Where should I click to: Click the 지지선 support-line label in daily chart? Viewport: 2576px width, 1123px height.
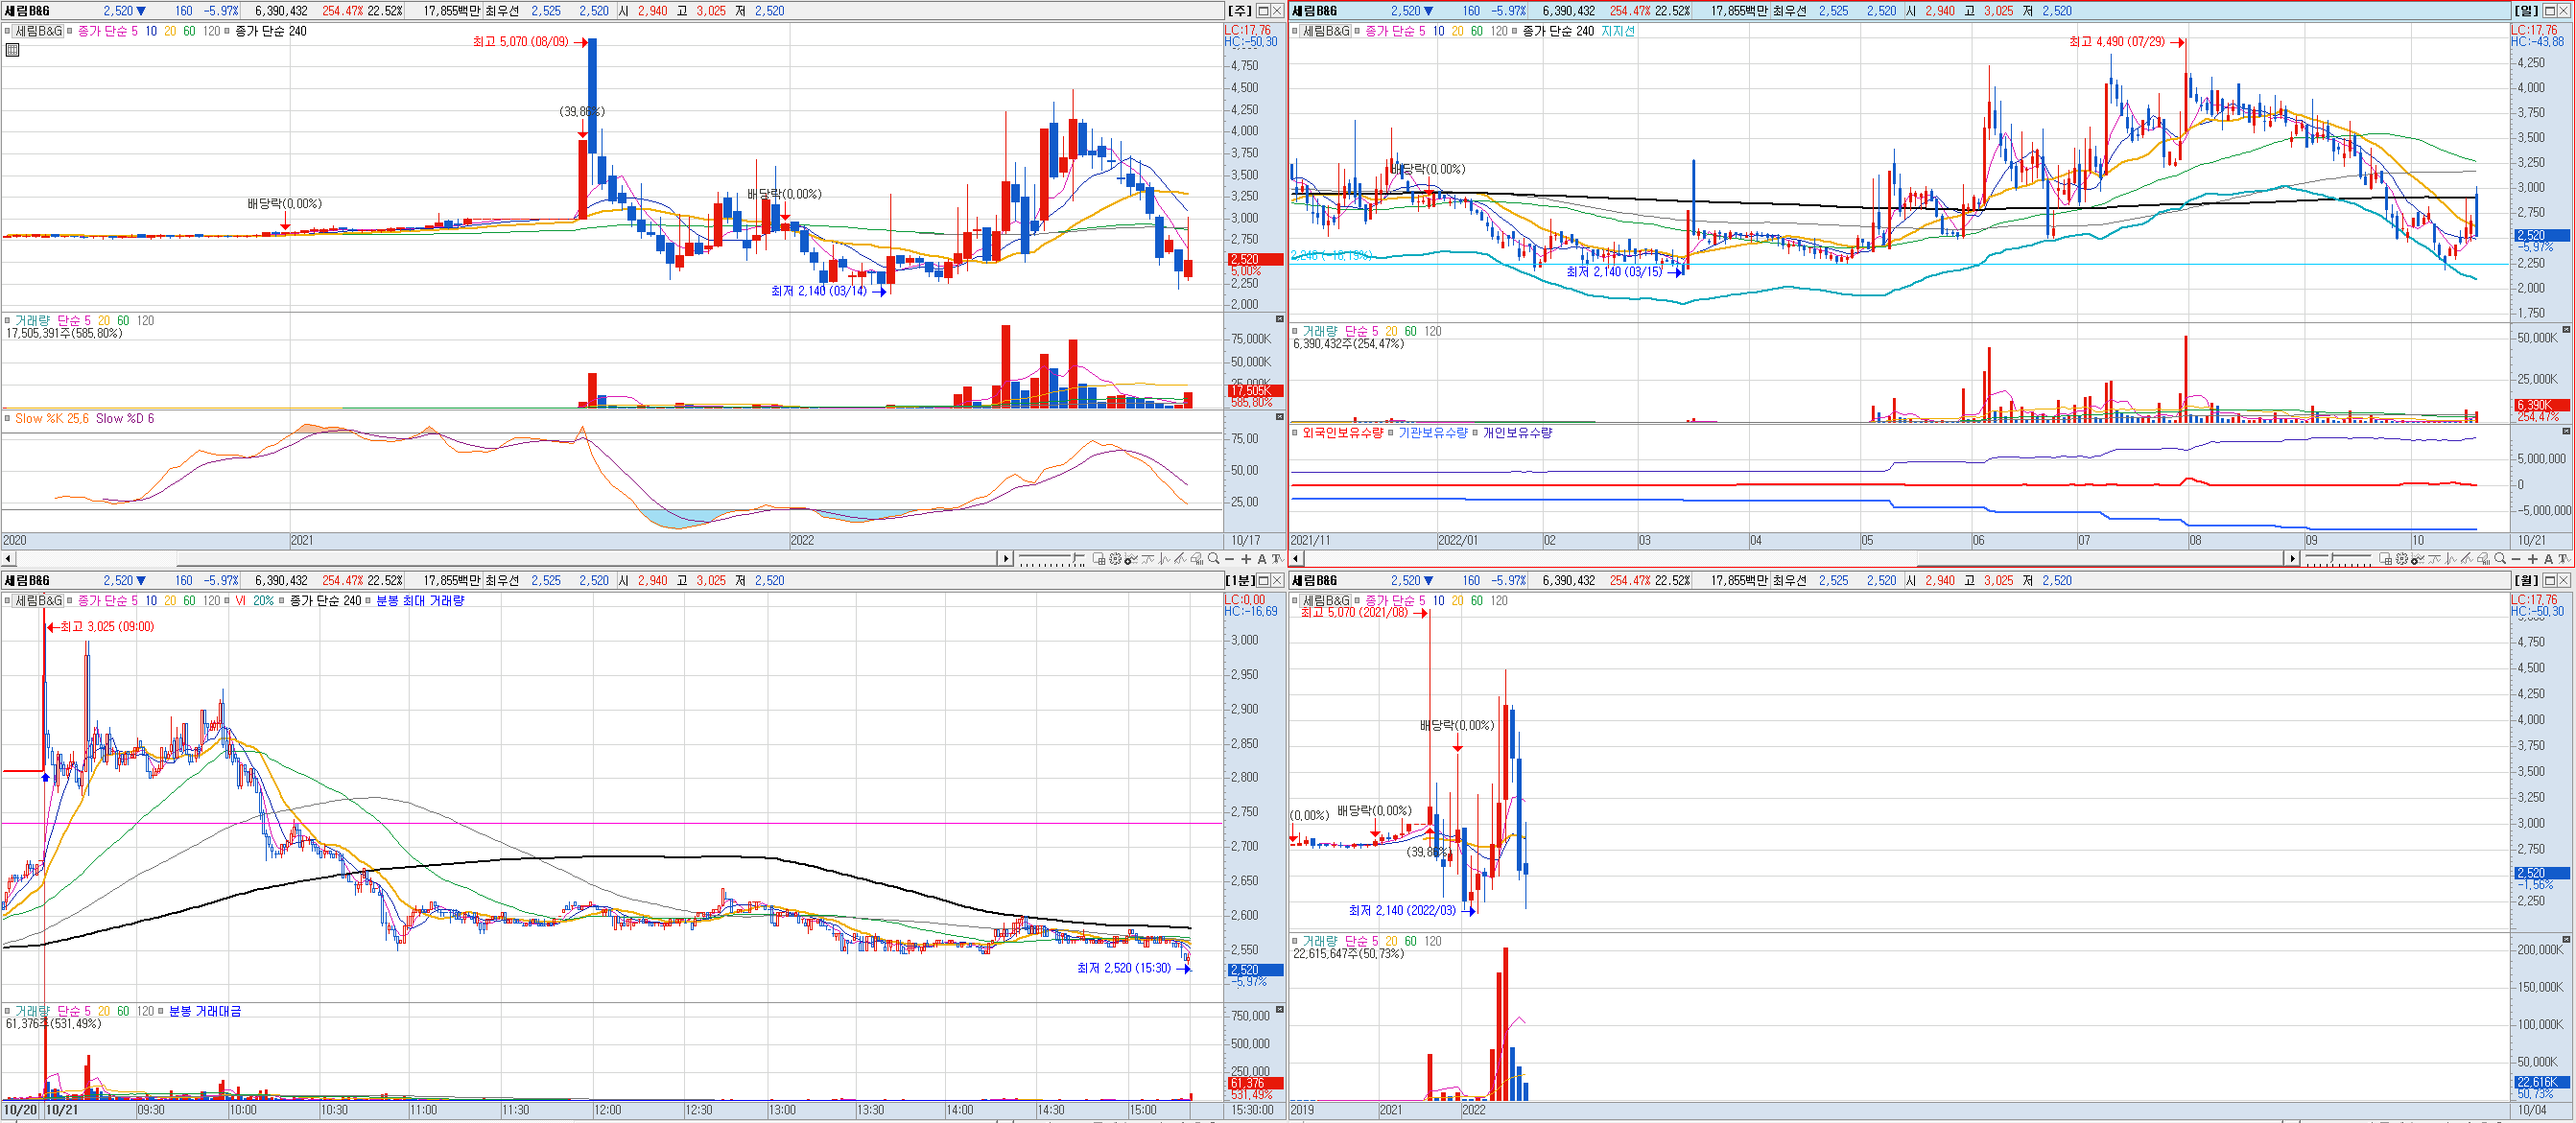(1617, 31)
